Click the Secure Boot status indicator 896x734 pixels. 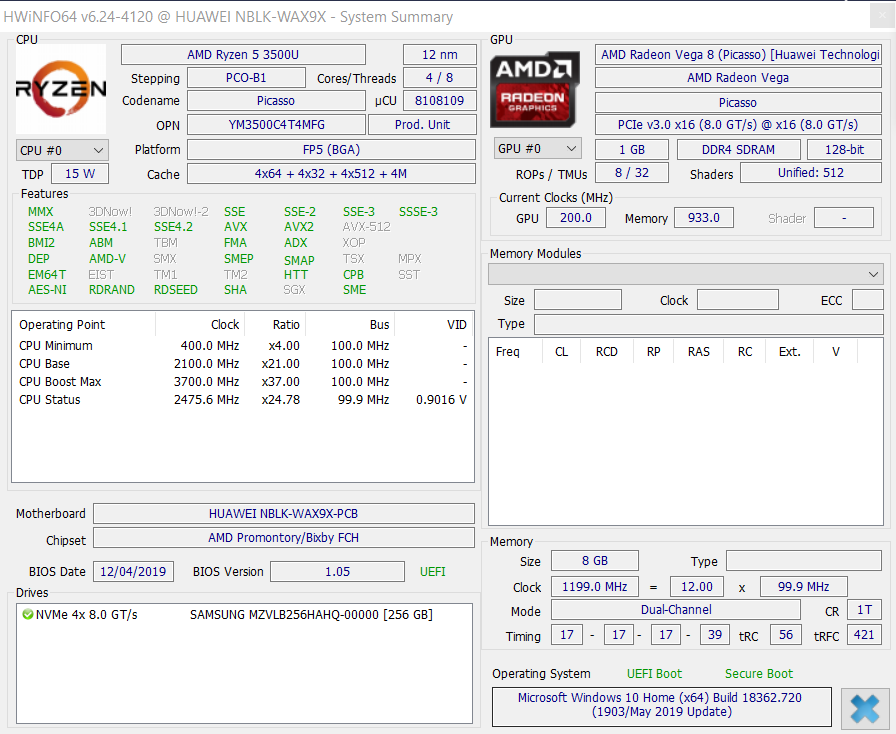tap(758, 674)
